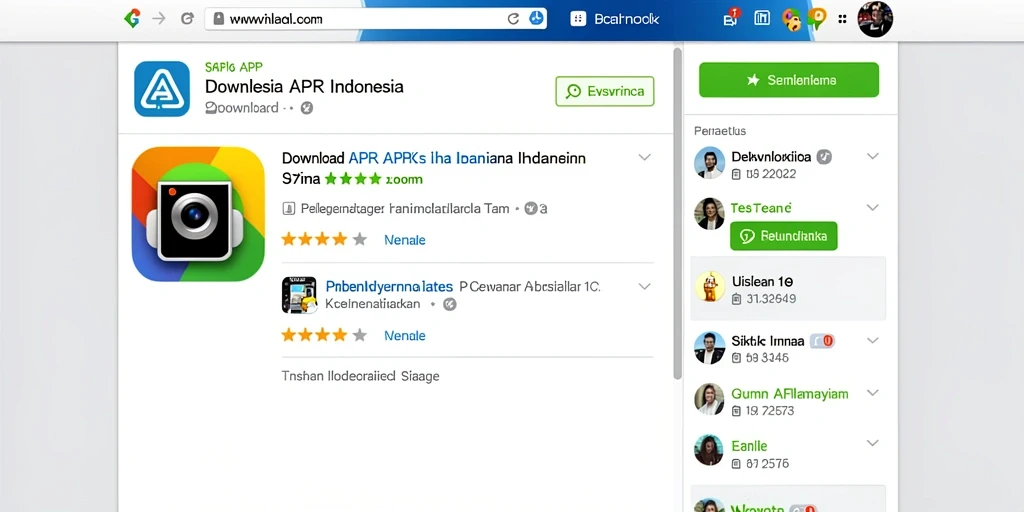Expand the Eanlle sidebar entry
The width and height of the screenshot is (1024, 512).
[872, 443]
